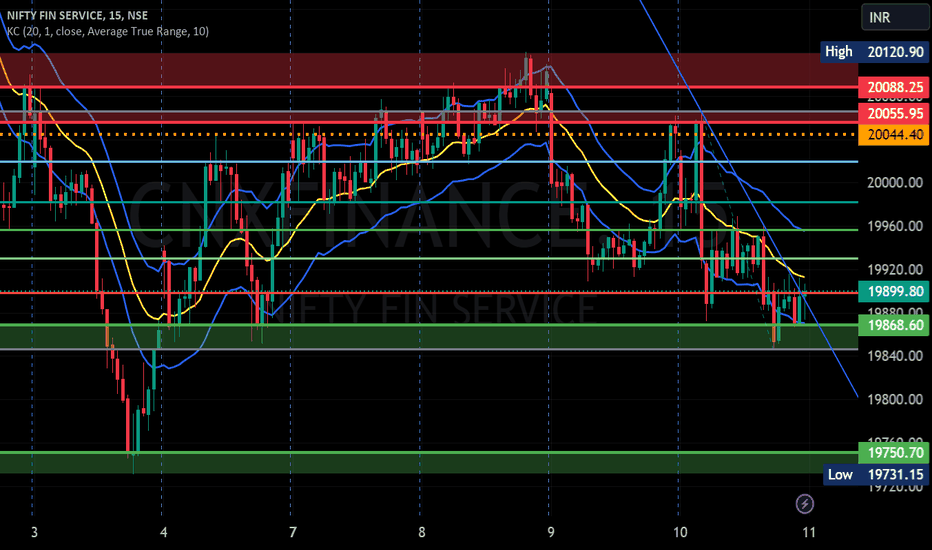Click the 19840.00 price axis tick

pyautogui.click(x=895, y=356)
